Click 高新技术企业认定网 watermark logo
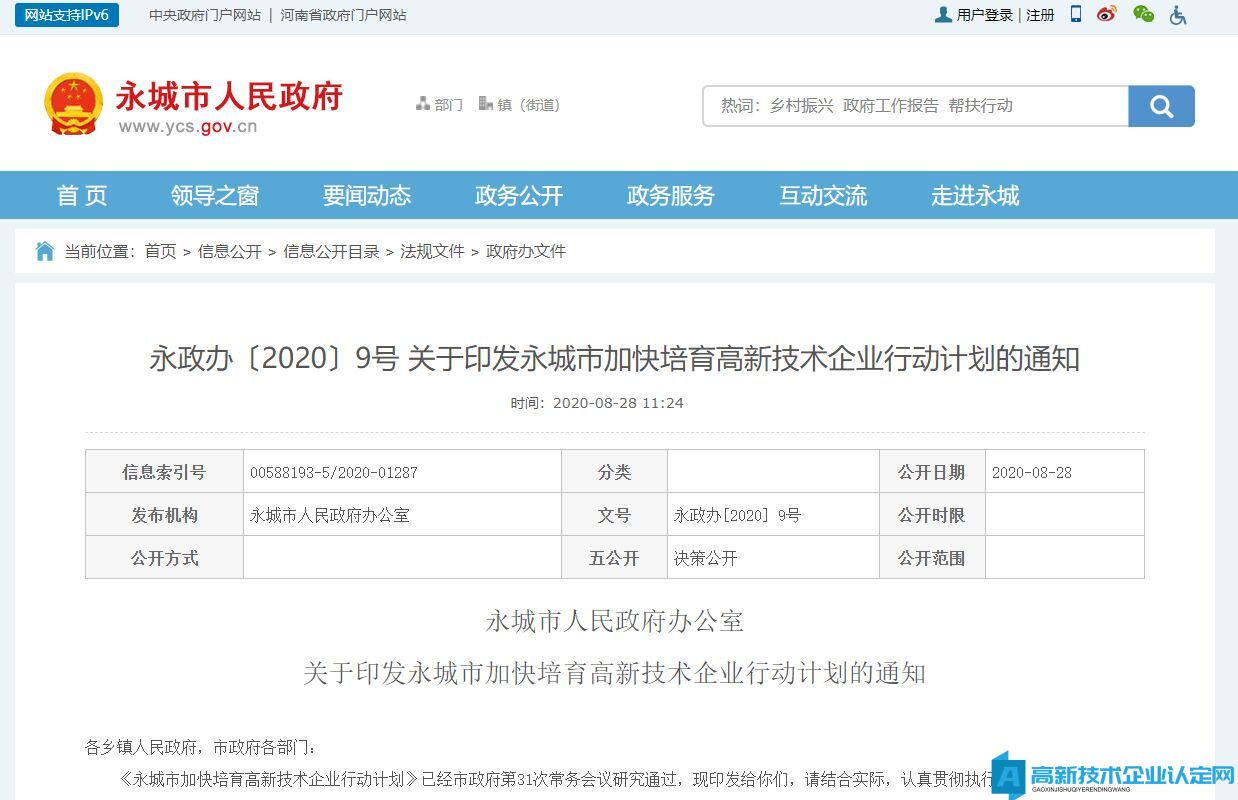Image resolution: width=1238 pixels, height=800 pixels. click(x=1117, y=775)
